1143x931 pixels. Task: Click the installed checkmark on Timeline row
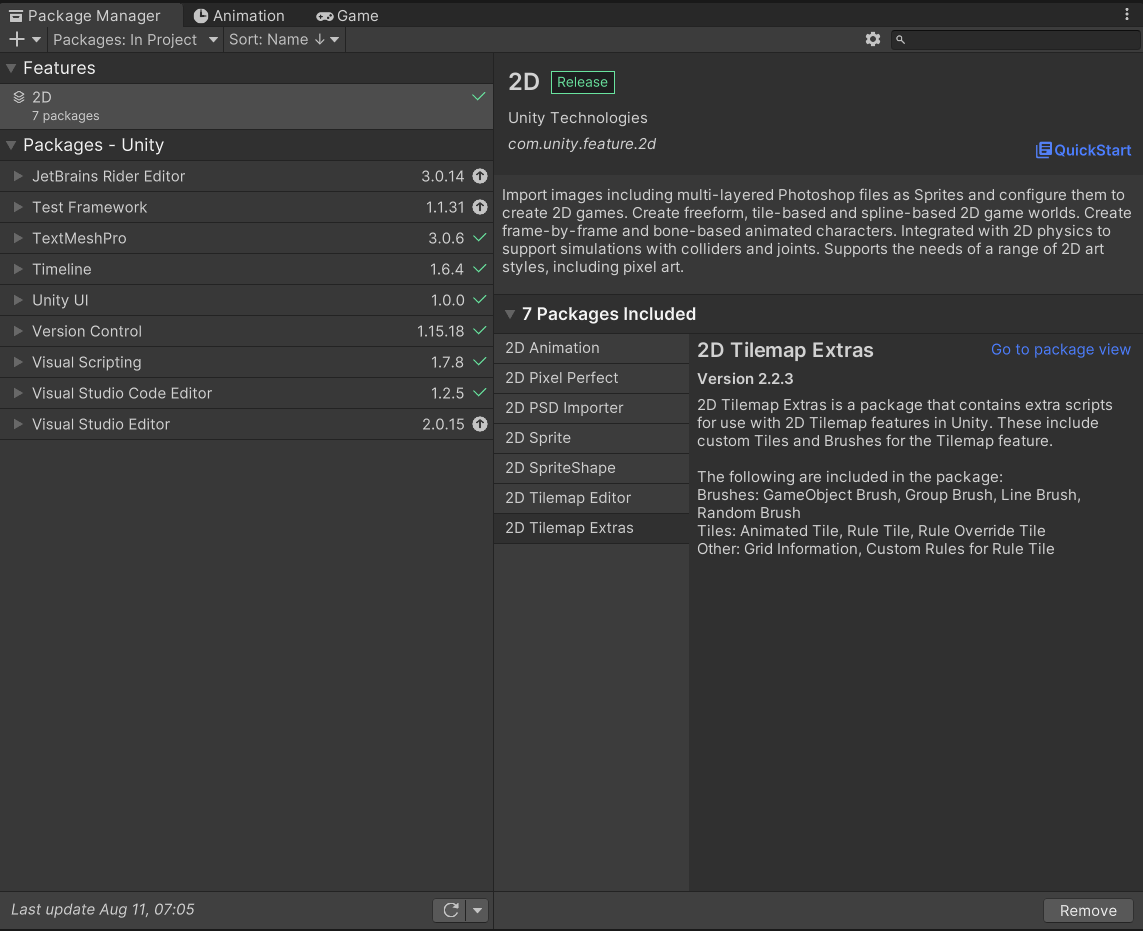click(480, 269)
